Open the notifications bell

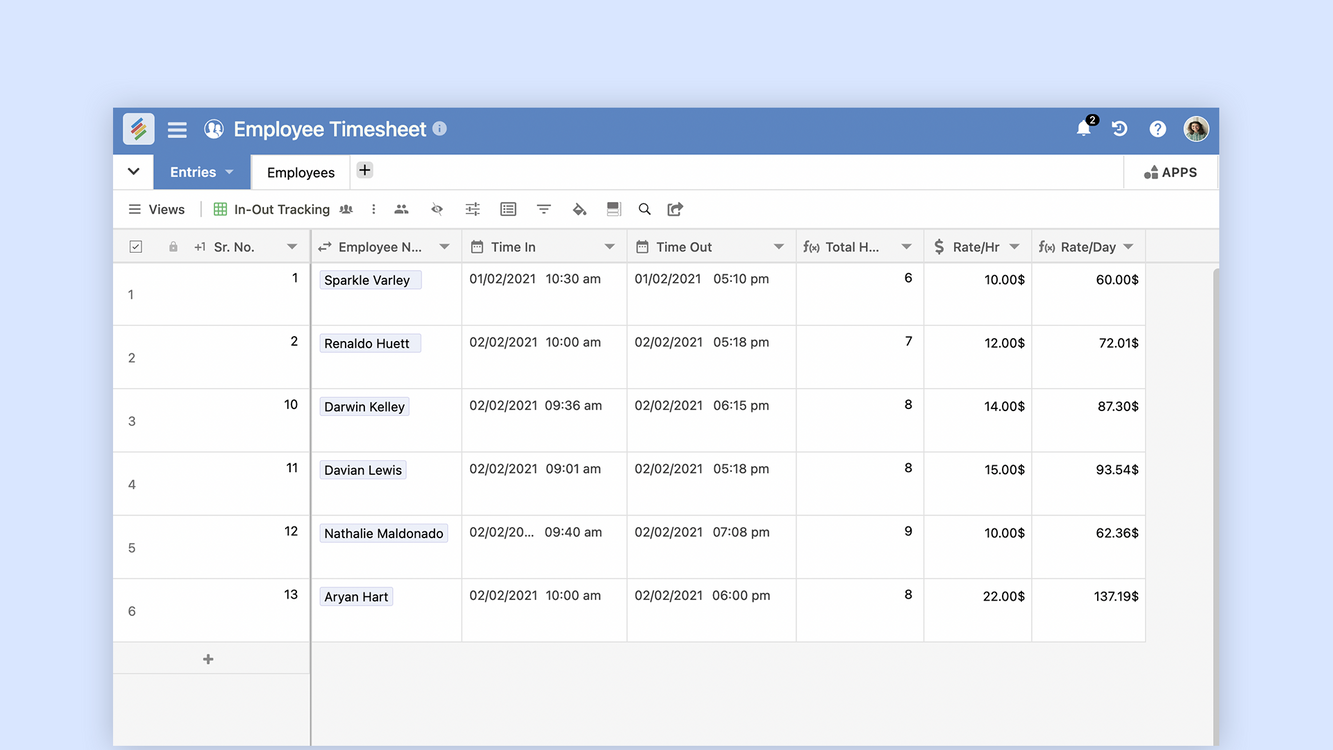tap(1083, 129)
